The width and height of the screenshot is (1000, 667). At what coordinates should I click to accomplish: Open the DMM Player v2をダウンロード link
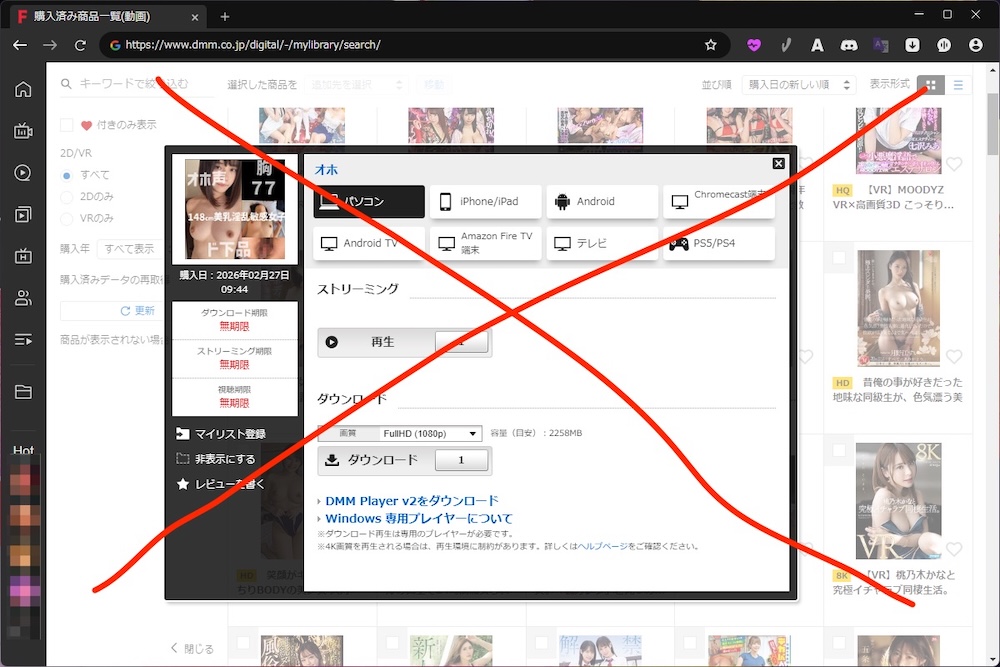pyautogui.click(x=411, y=501)
